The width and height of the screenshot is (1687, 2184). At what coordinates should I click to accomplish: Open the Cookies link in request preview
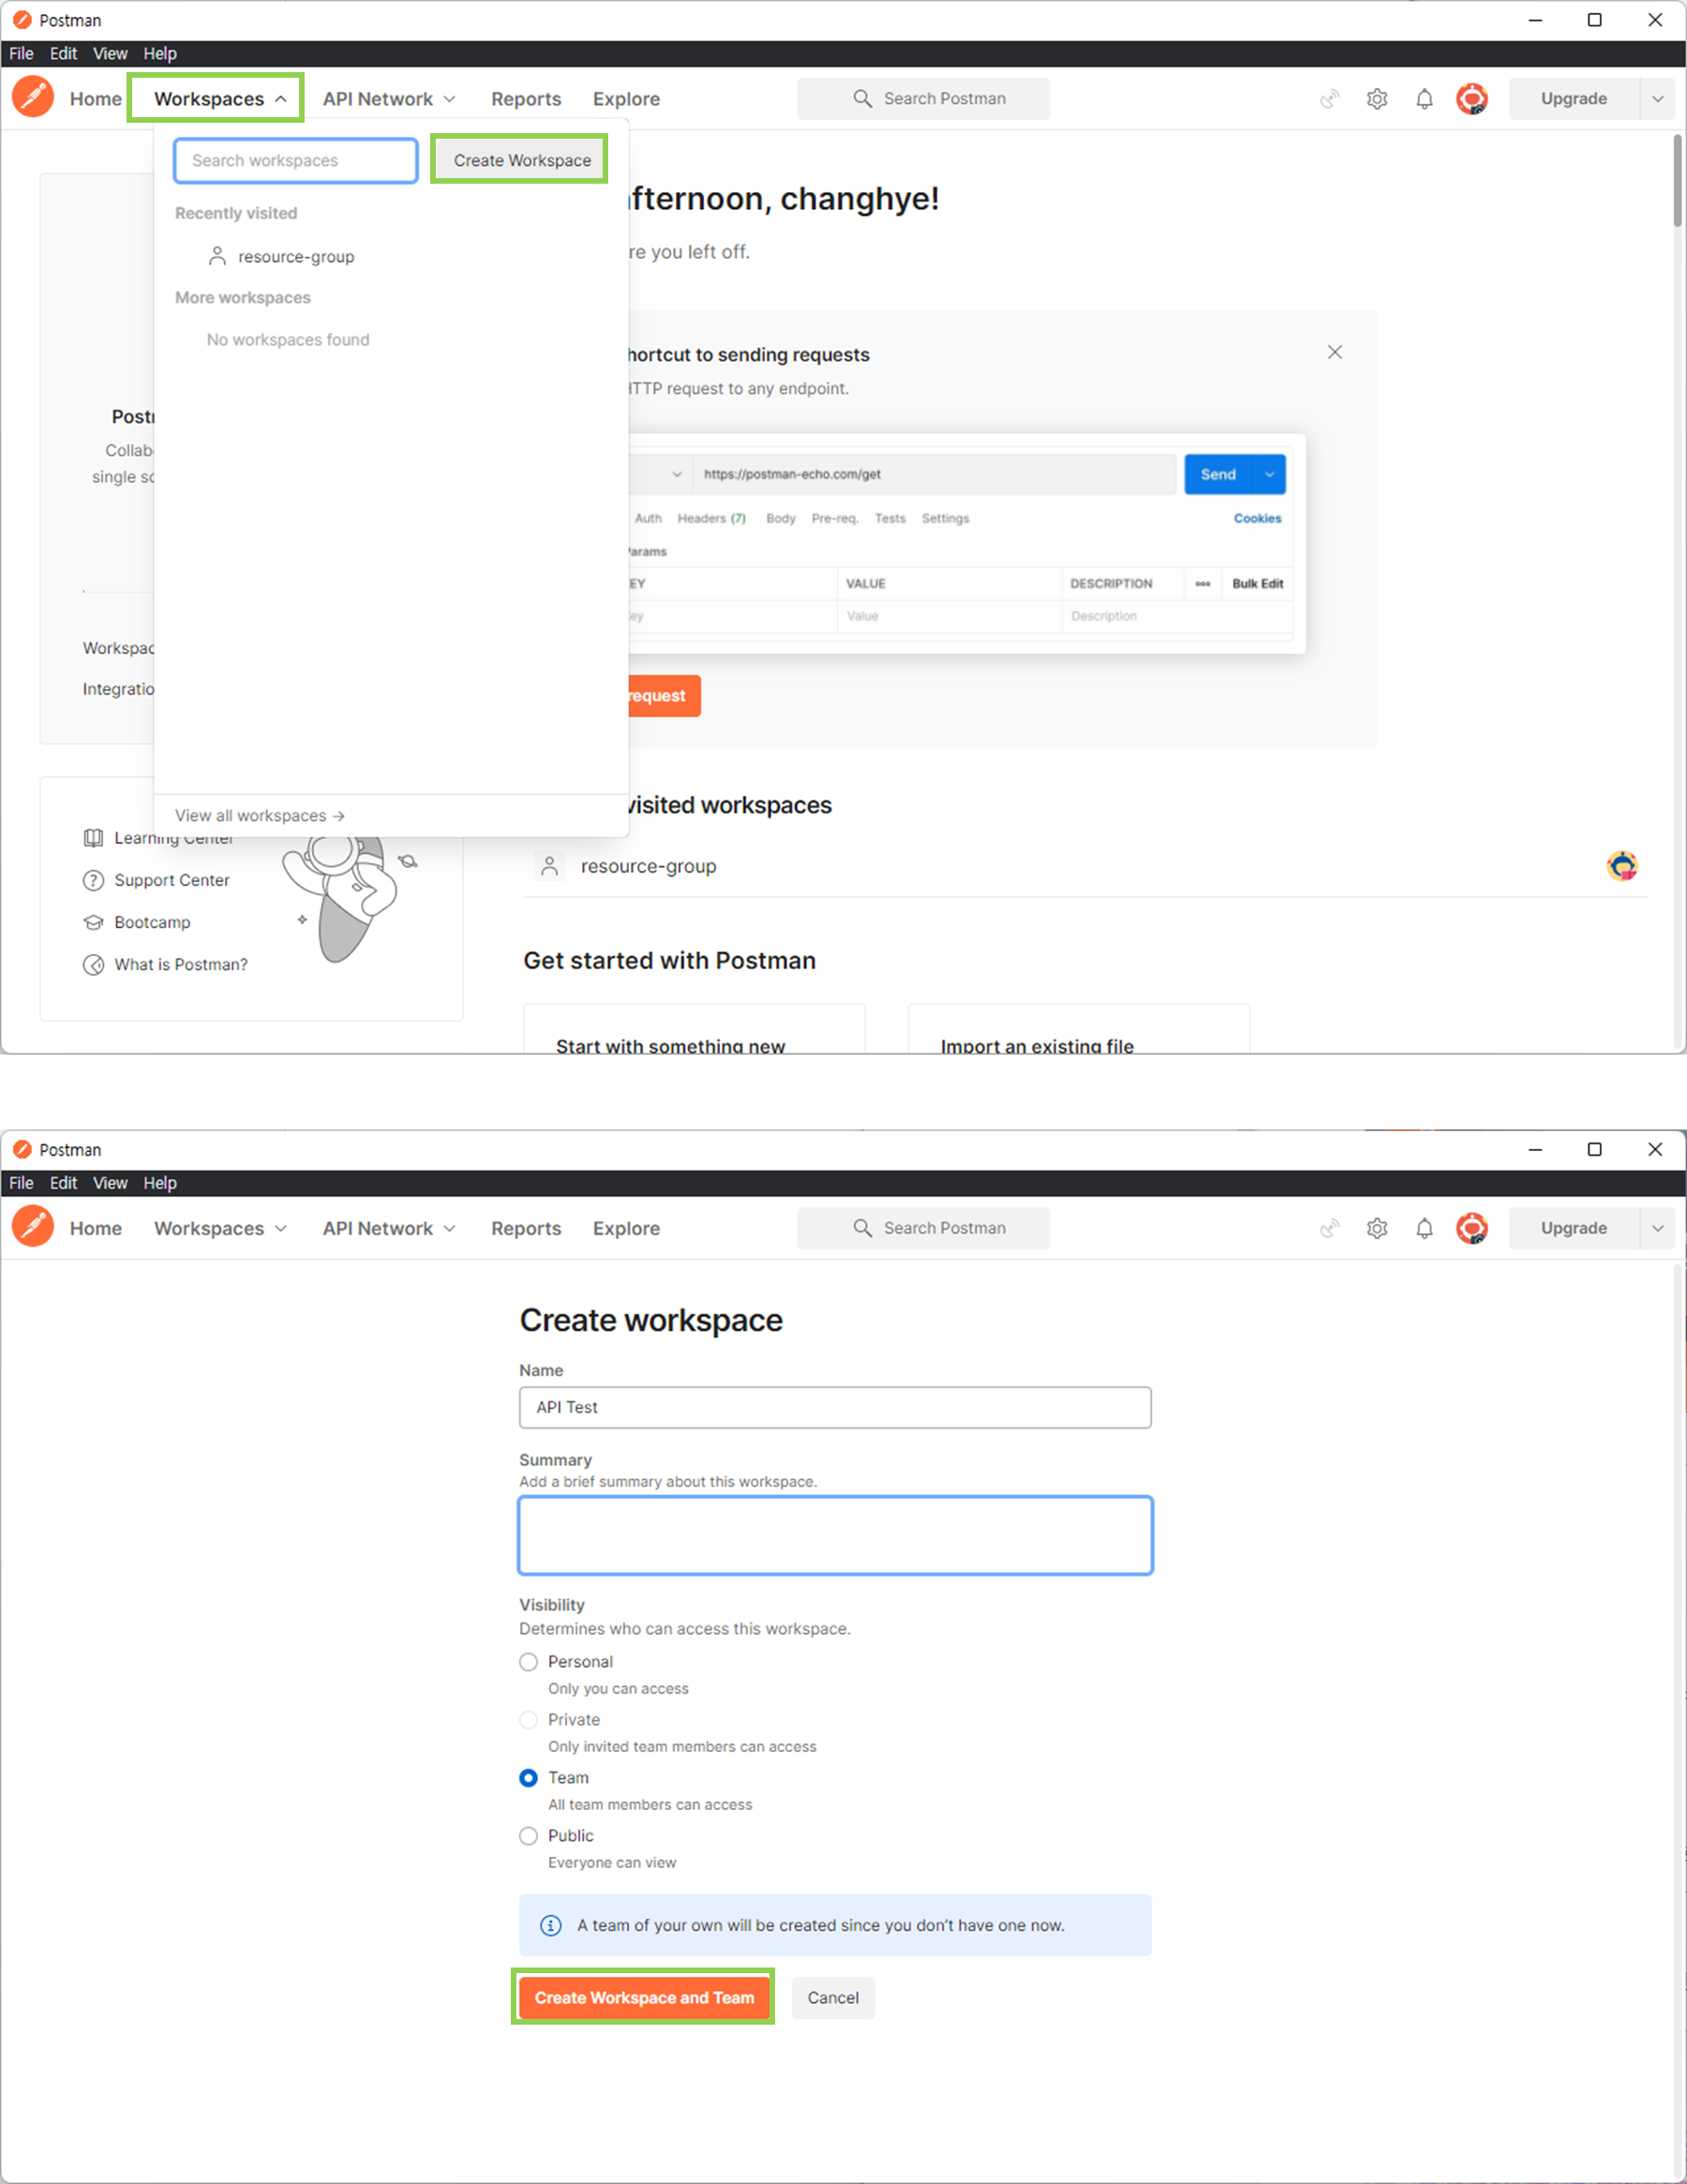(1257, 518)
